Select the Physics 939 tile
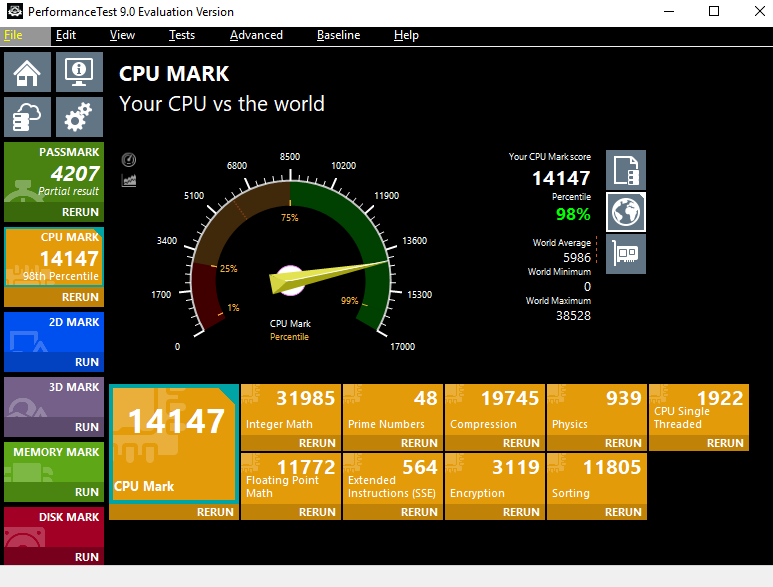This screenshot has height=587, width=773. 597,410
